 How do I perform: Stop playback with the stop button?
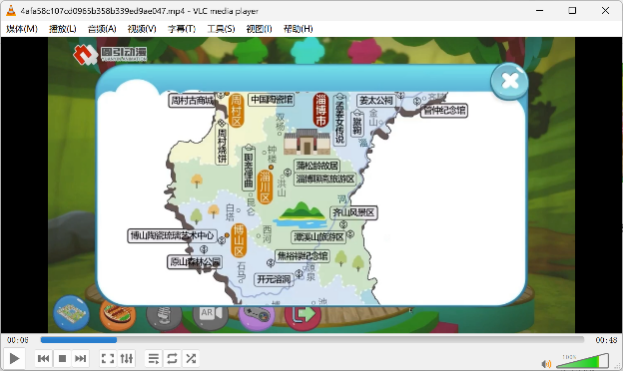[x=62, y=358]
